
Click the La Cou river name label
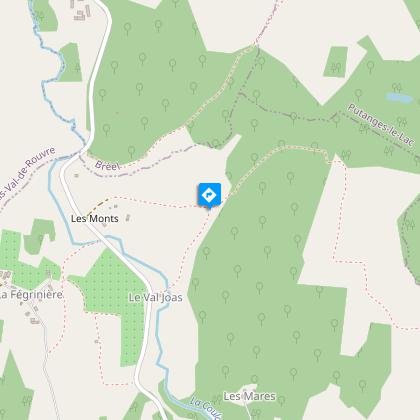206,407
